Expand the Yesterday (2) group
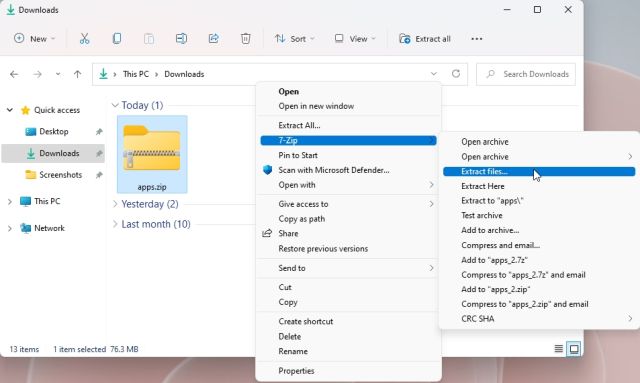 pos(115,204)
